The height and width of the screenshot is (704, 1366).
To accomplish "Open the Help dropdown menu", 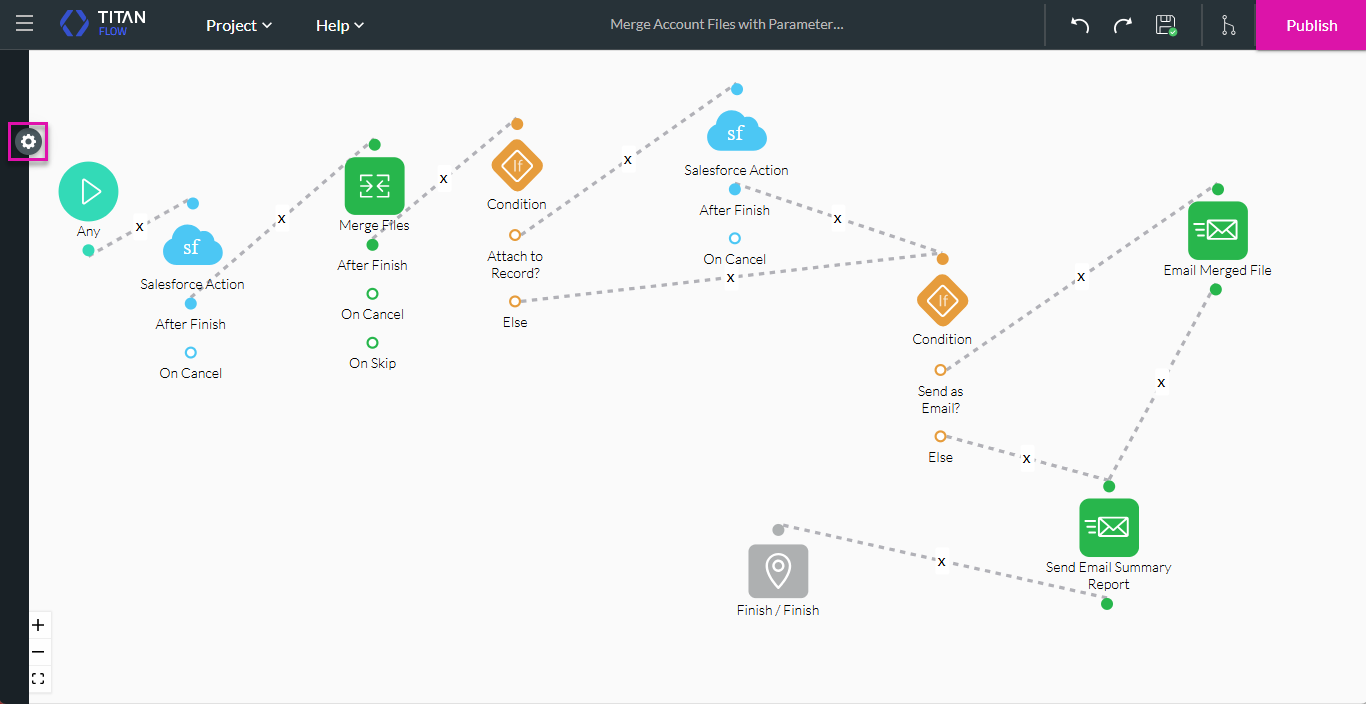I will (x=340, y=25).
